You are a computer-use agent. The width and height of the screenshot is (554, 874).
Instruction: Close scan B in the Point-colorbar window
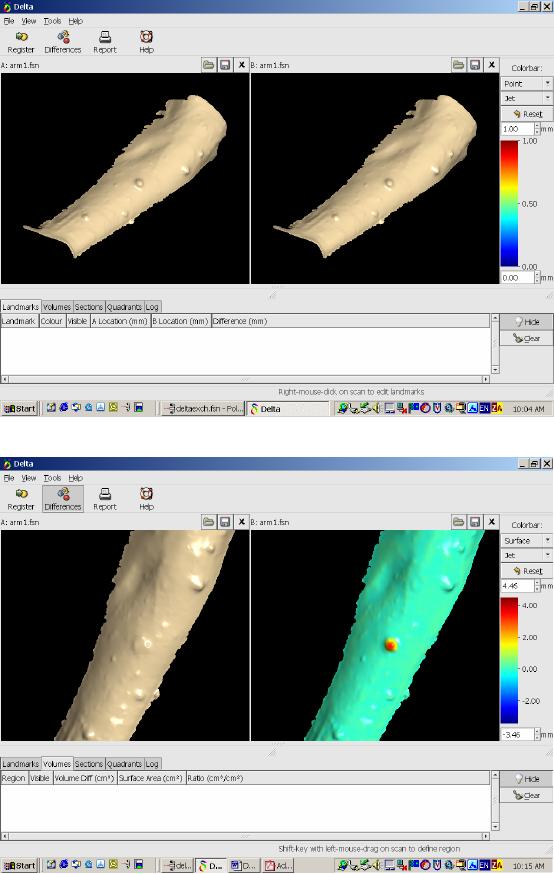tap(492, 65)
